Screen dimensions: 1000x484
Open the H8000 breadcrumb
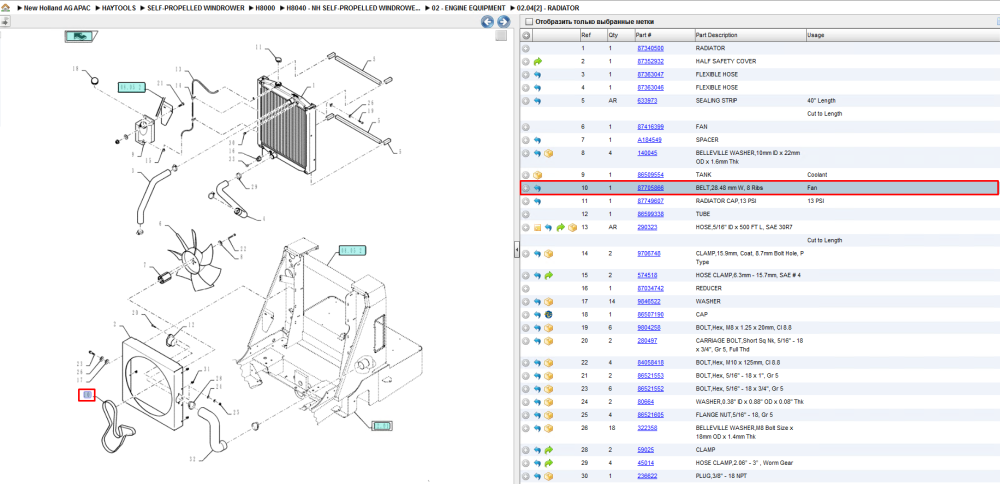263,8
